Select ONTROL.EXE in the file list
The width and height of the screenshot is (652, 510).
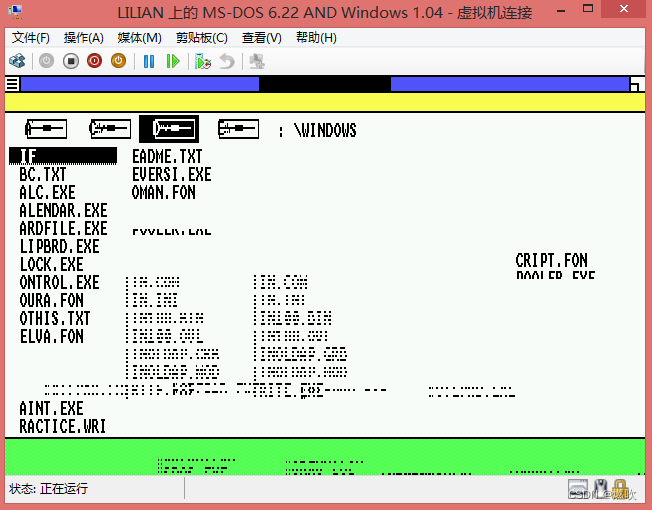59,282
